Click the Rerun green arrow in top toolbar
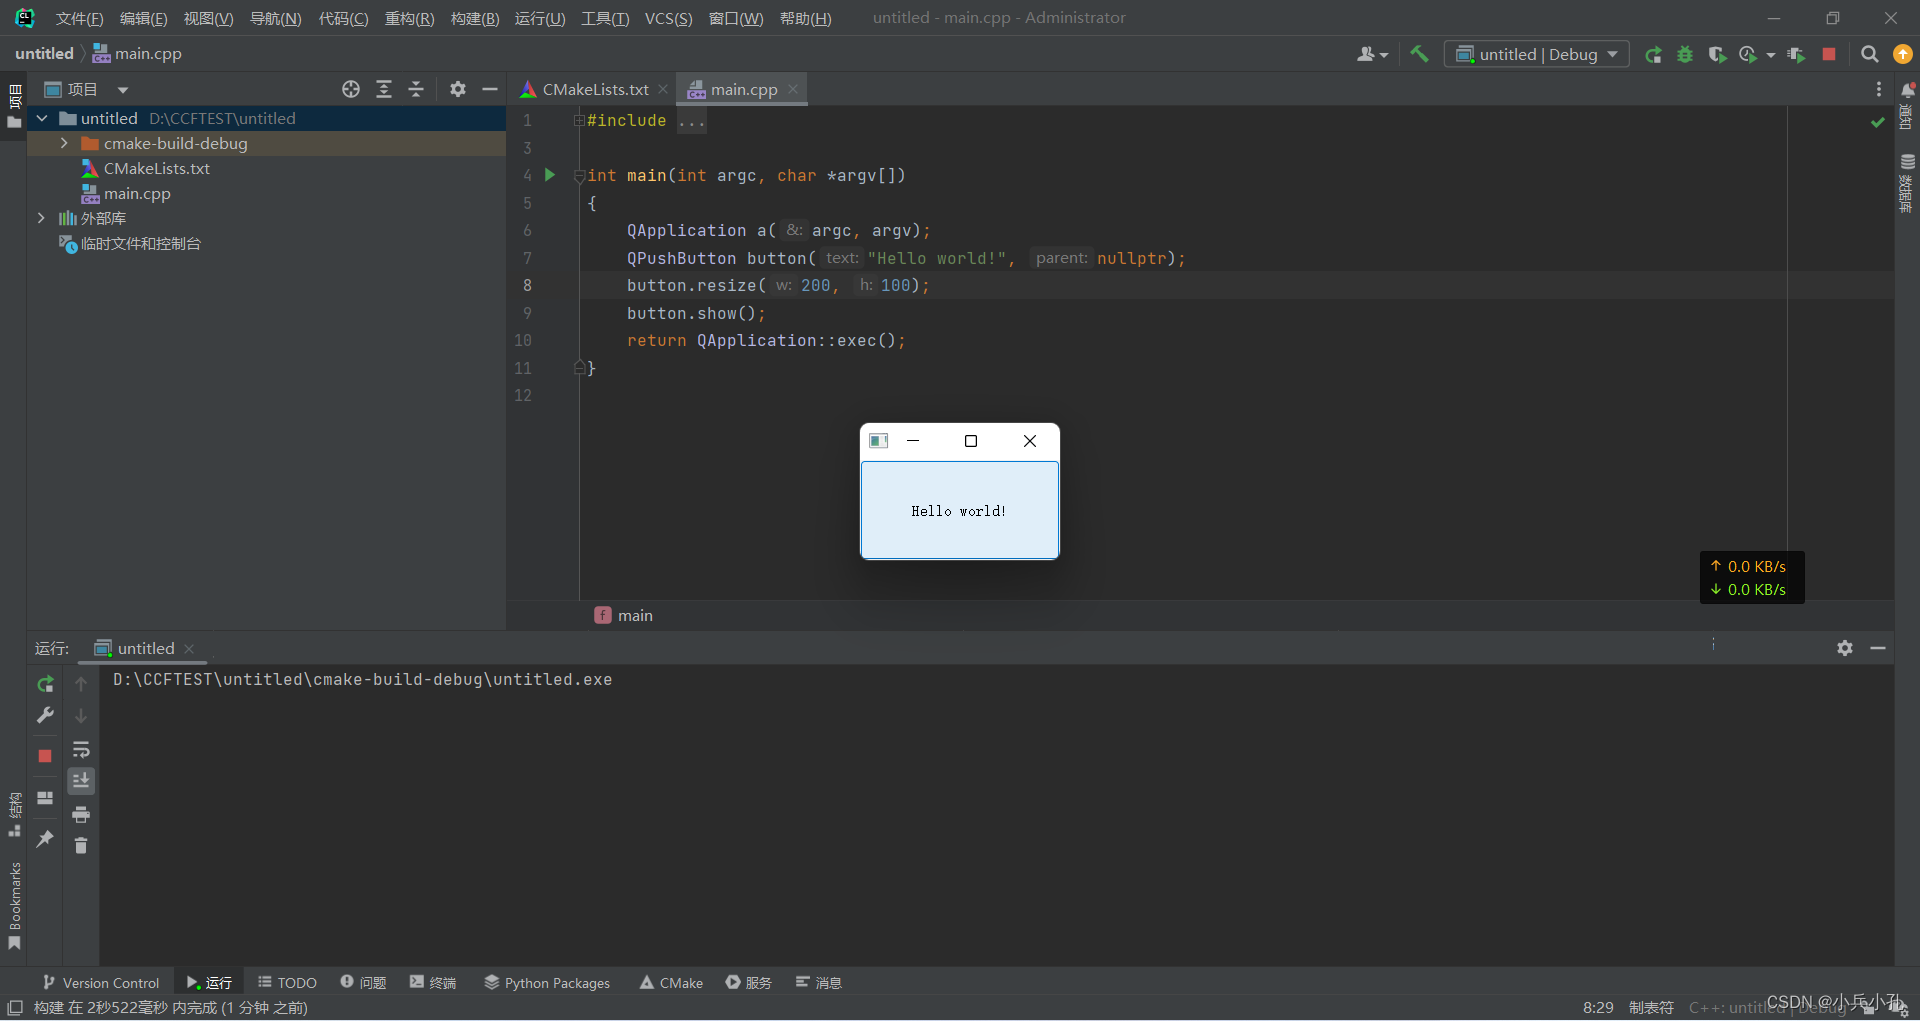This screenshot has height=1021, width=1920. pyautogui.click(x=1654, y=55)
